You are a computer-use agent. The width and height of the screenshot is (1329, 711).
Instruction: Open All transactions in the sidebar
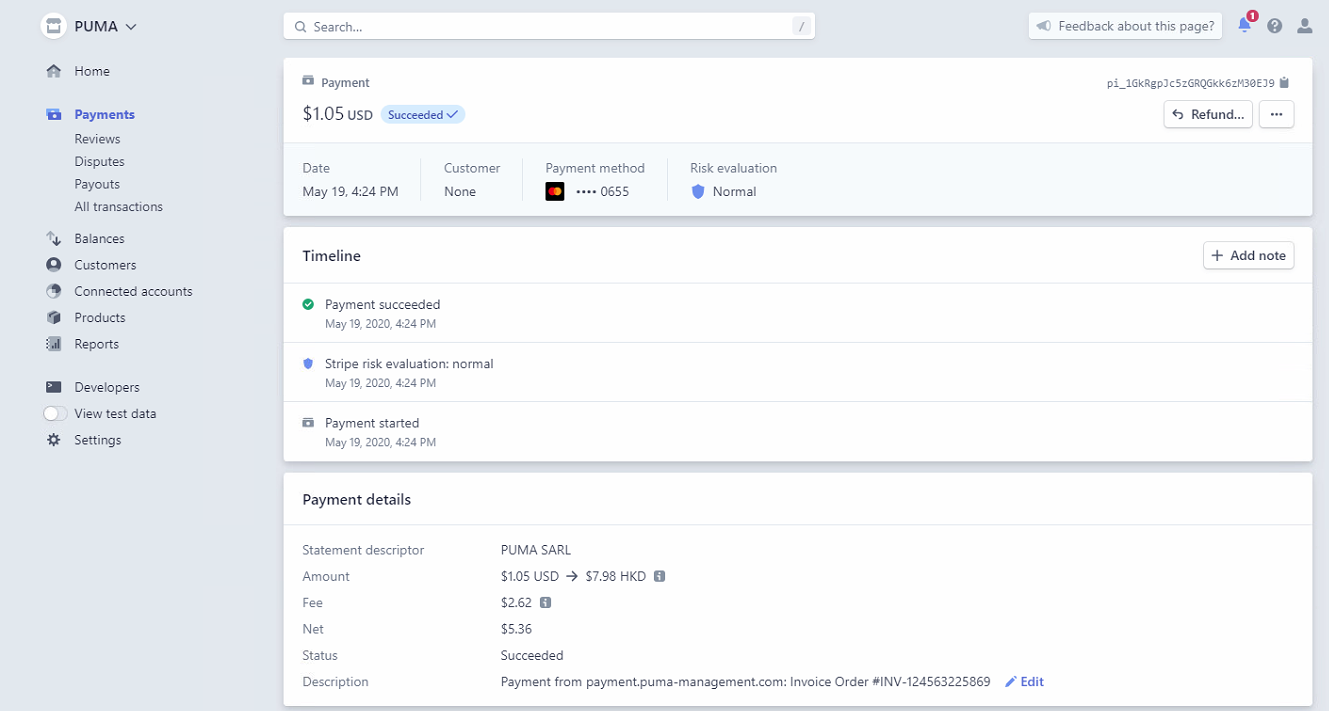(x=118, y=207)
